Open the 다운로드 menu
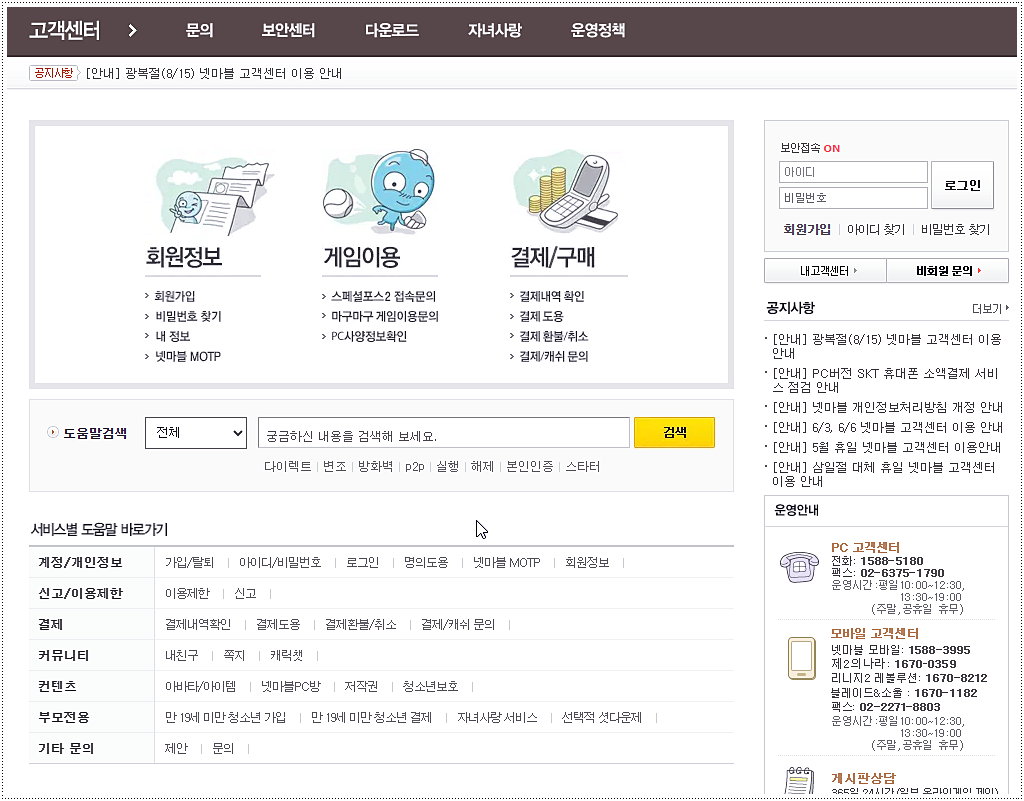The width and height of the screenshot is (1024, 801). pos(392,30)
